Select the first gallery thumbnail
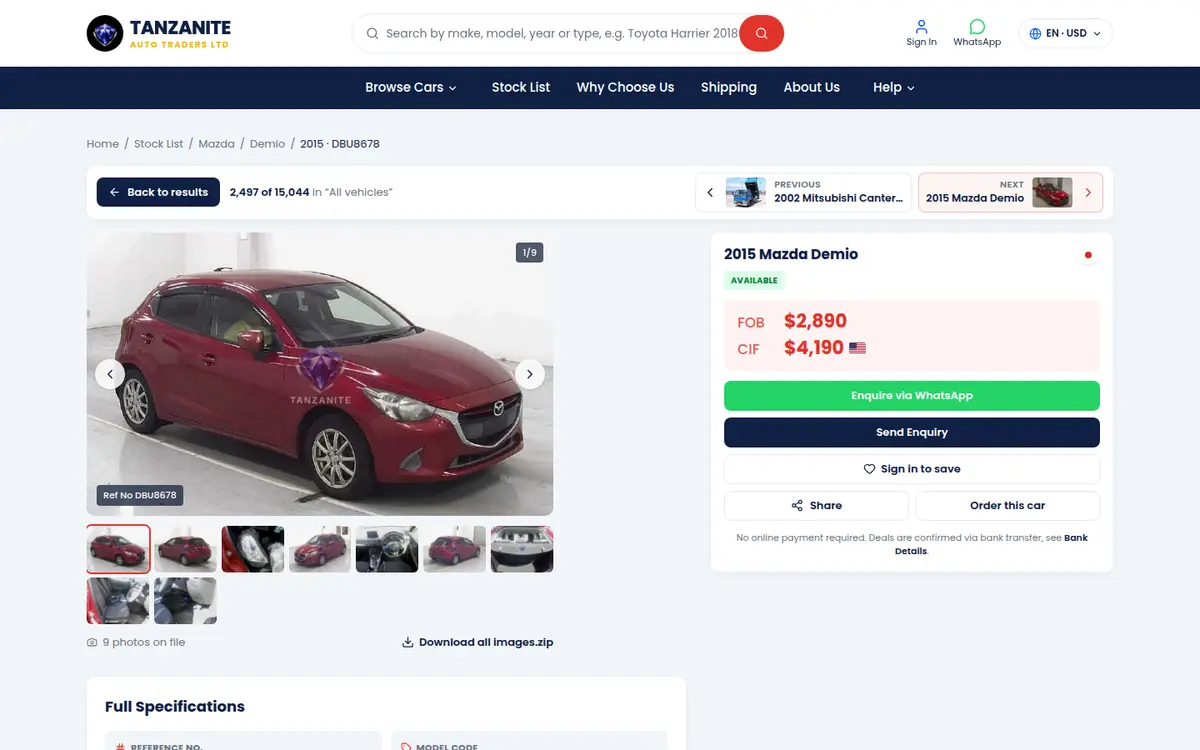Image resolution: width=1200 pixels, height=750 pixels. coord(119,549)
